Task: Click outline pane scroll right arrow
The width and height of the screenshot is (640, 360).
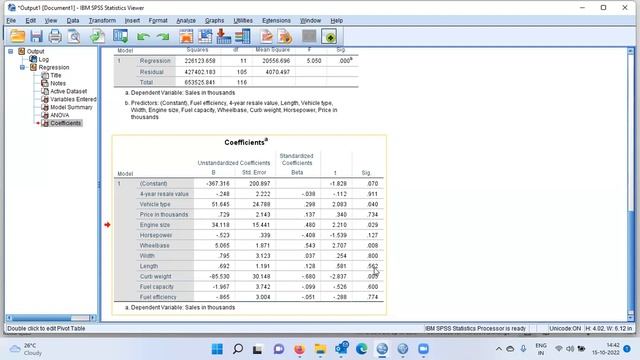Action: click(93, 318)
